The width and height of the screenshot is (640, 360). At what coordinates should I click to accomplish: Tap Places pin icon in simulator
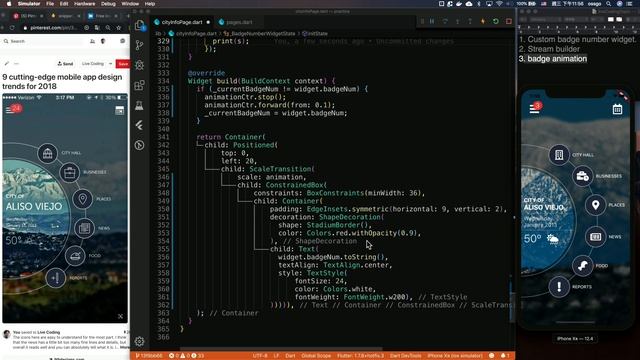pyautogui.click(x=596, y=205)
